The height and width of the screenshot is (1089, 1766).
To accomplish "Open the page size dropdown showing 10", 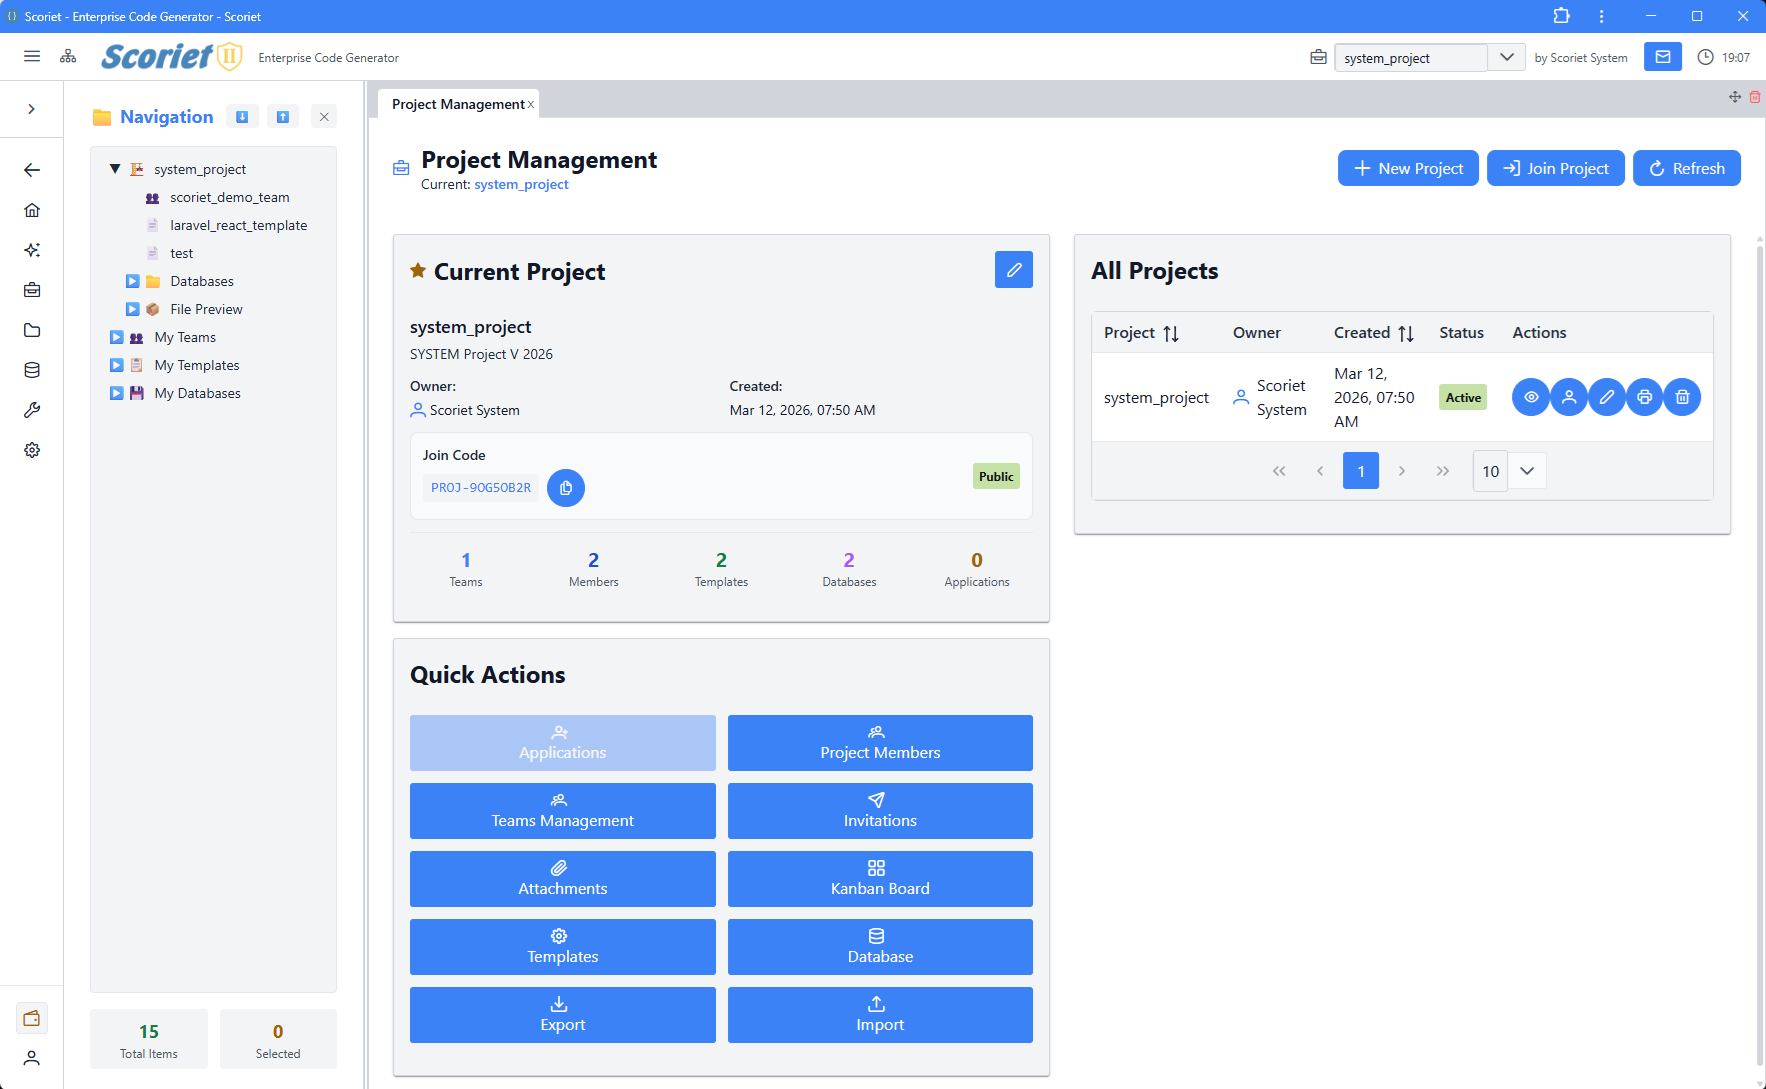I will tap(1508, 470).
